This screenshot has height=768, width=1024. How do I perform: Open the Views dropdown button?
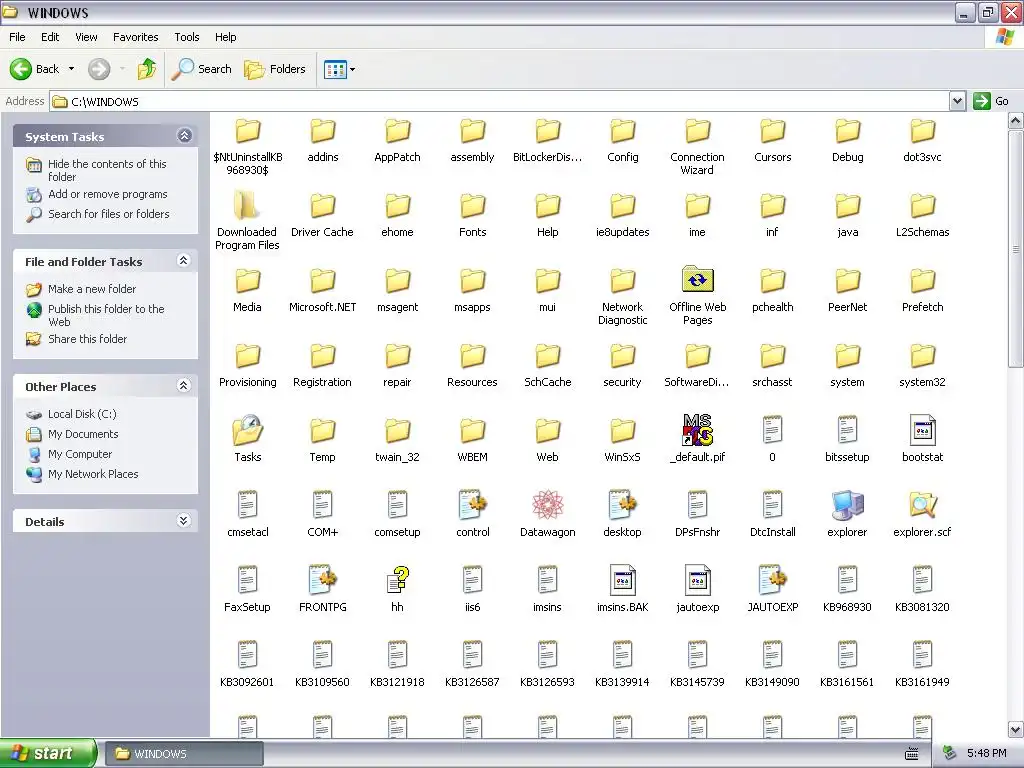pos(340,69)
